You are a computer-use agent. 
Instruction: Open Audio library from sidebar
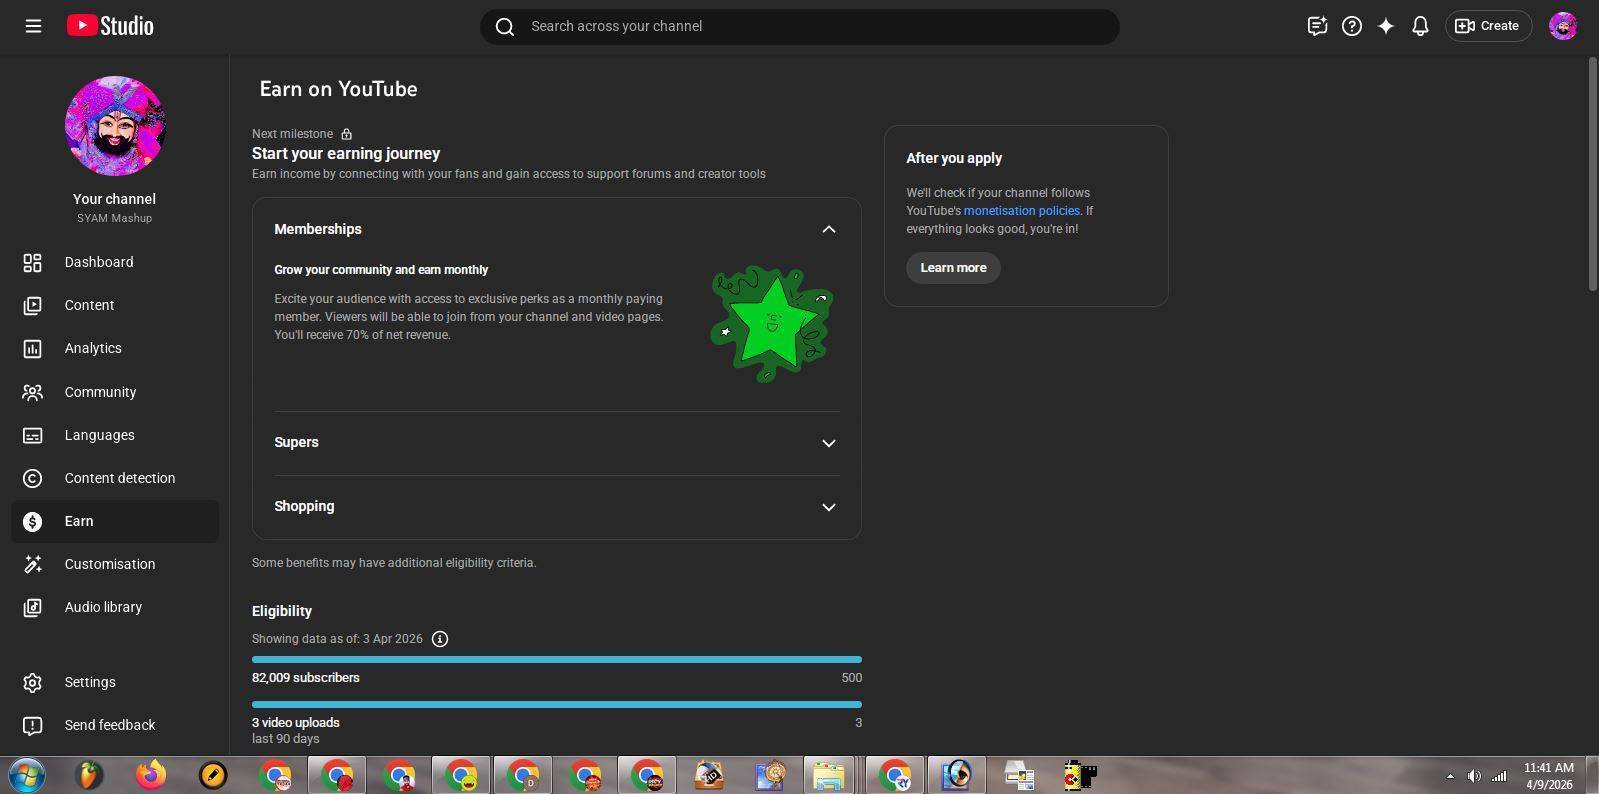point(103,607)
